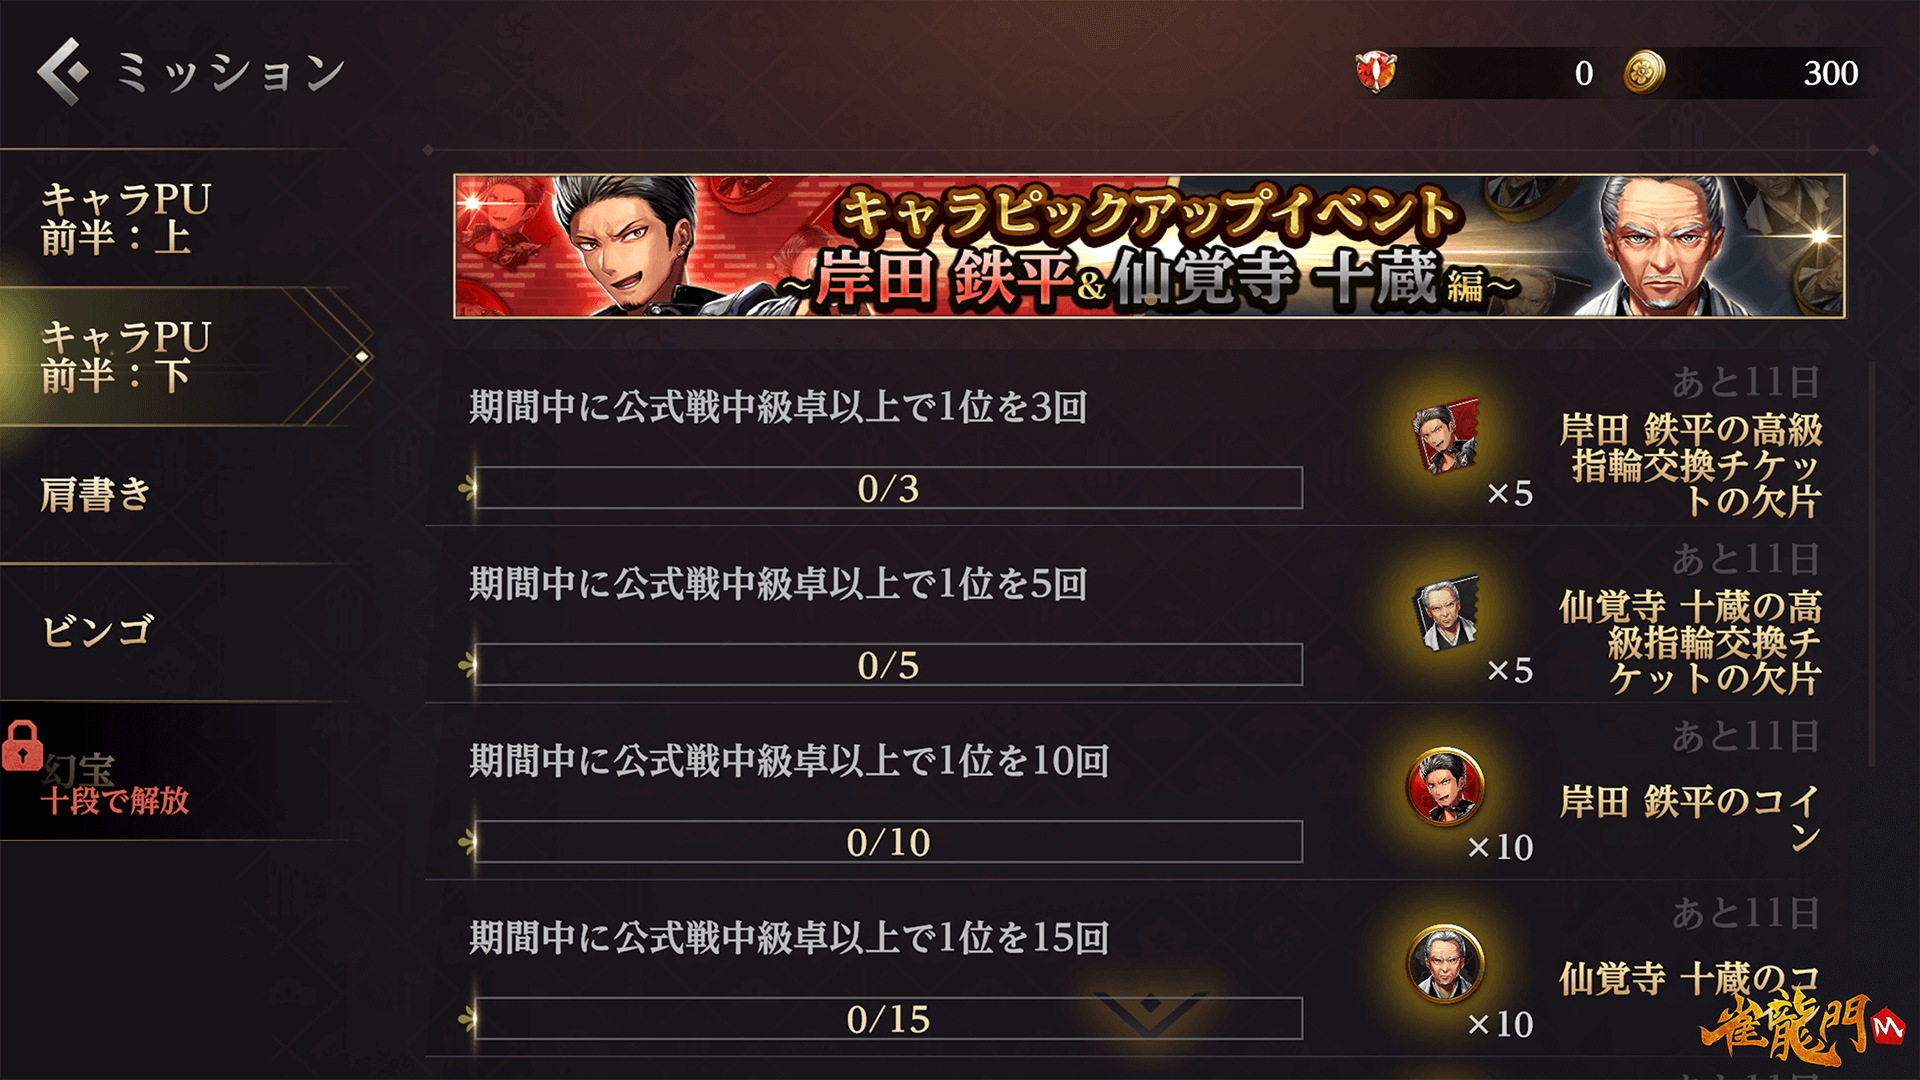This screenshot has height=1080, width=1920.
Task: Click the mission list vertical scrollbar
Action: click(1872, 565)
